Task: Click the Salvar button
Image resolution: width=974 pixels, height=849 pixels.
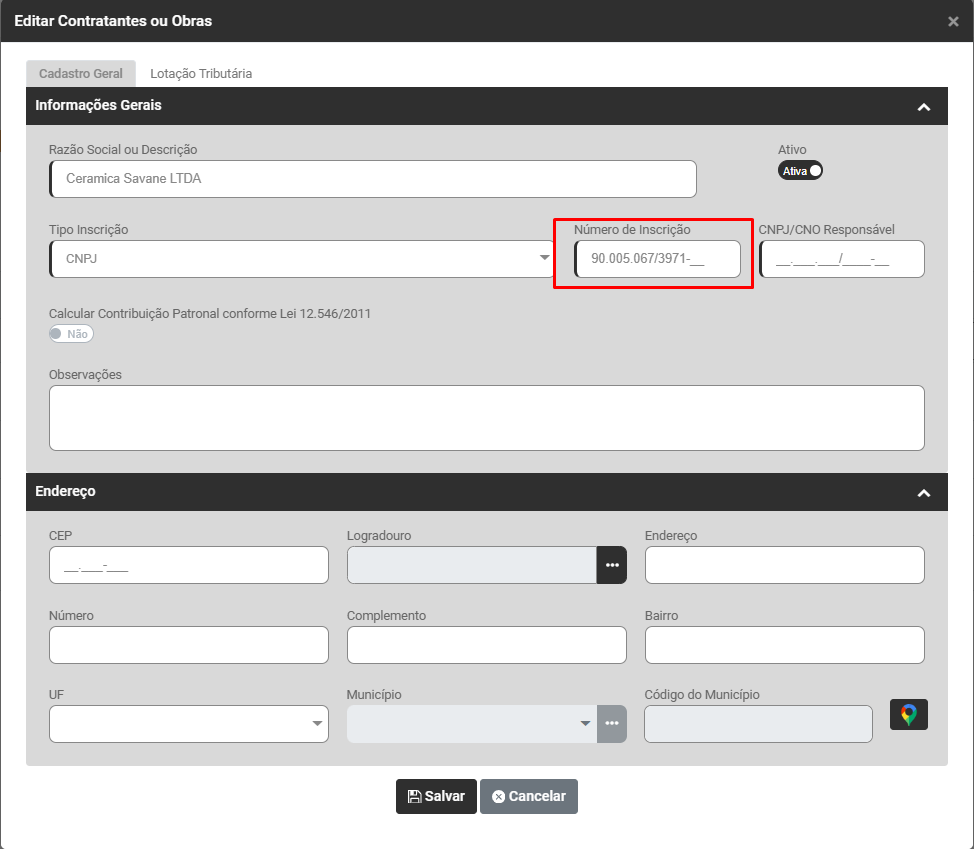Action: click(436, 797)
